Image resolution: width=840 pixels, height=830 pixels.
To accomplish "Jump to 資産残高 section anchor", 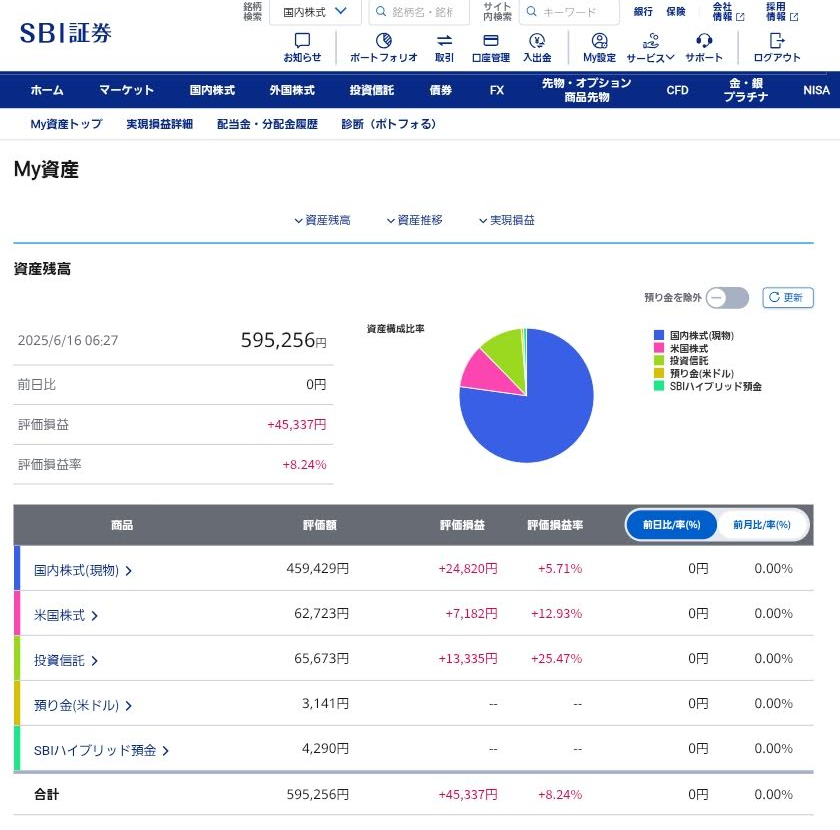I will (x=322, y=220).
